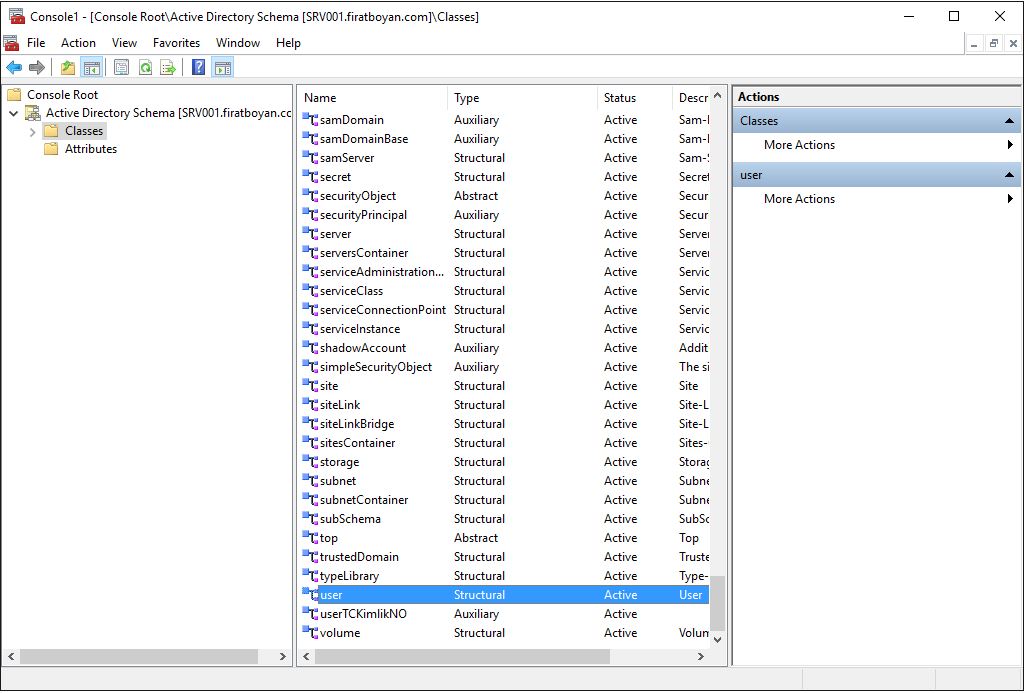Click the class list vertical scrollbar thumb

point(718,603)
